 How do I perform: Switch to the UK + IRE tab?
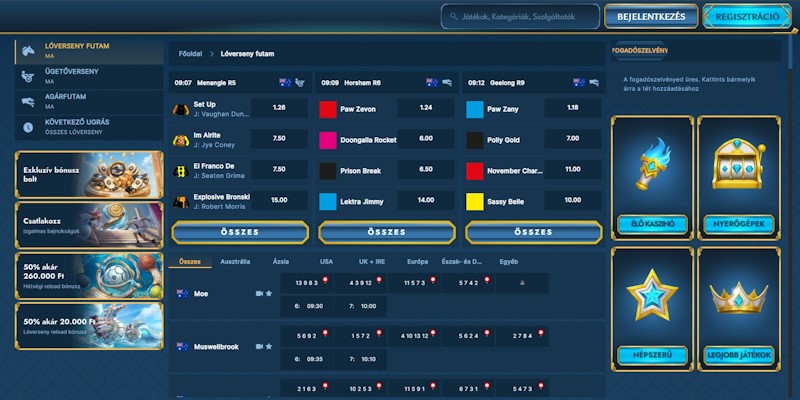(x=372, y=262)
